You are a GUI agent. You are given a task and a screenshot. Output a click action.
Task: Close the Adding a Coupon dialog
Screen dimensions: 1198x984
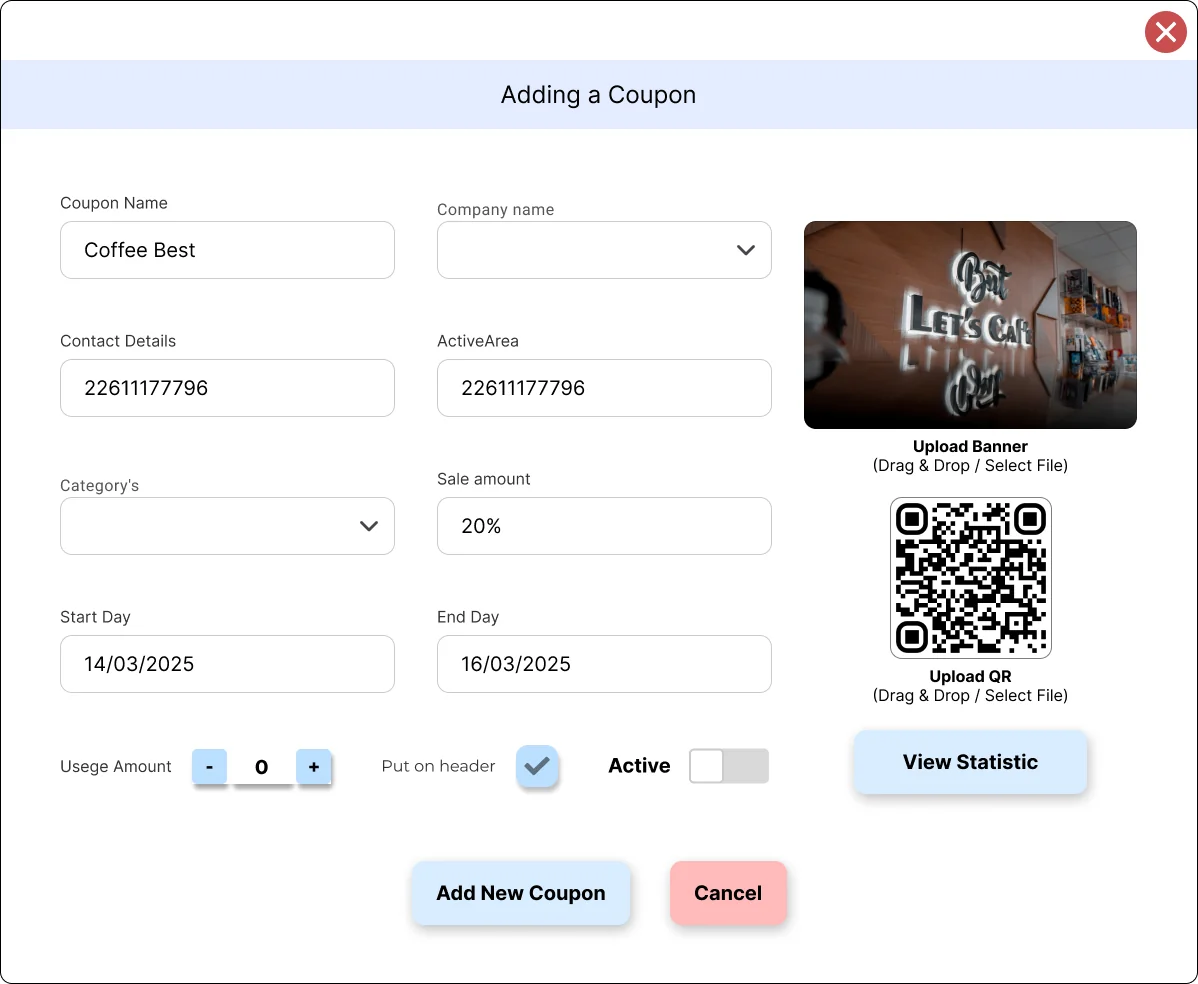pyautogui.click(x=1165, y=32)
